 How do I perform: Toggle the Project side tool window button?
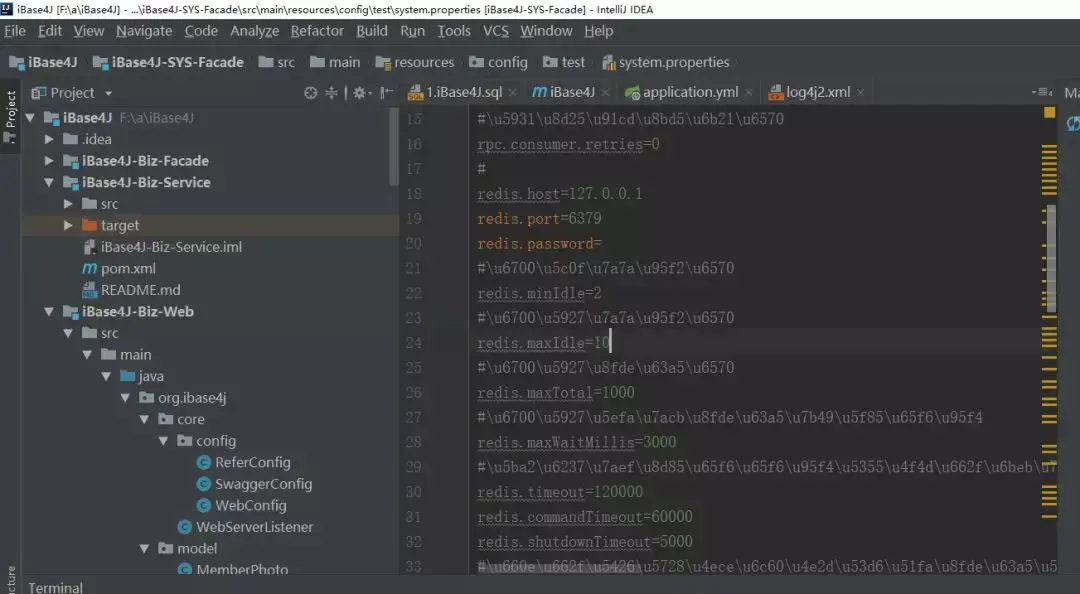pos(10,115)
